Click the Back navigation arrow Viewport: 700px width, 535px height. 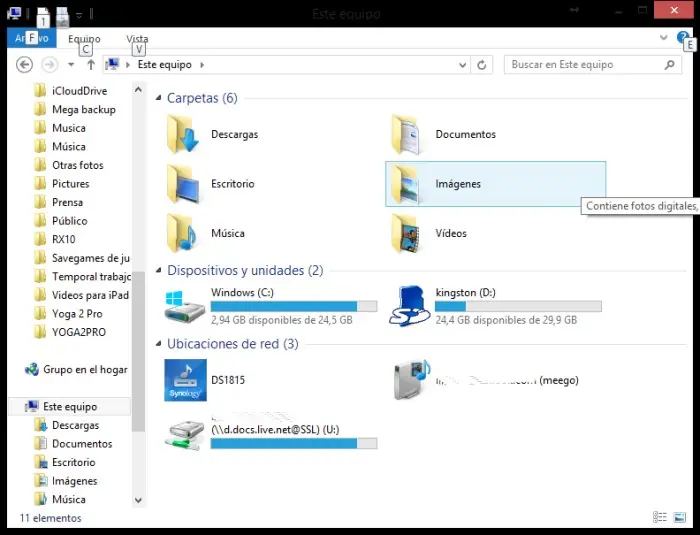point(25,65)
